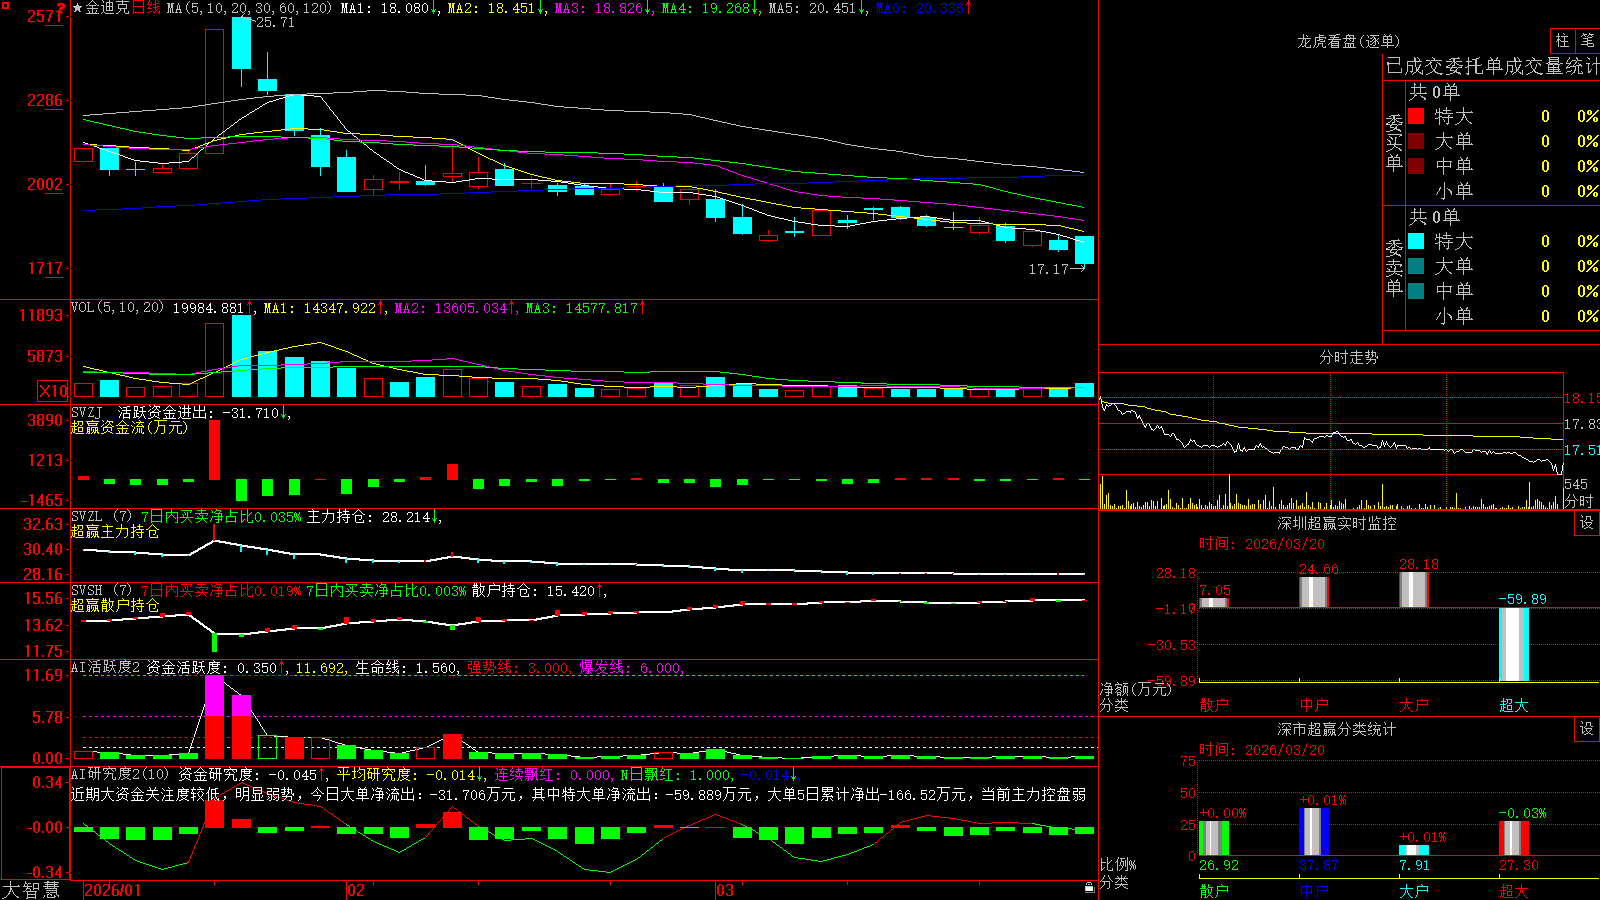Click the 17.17 low price label
1600x900 pixels.
pyautogui.click(x=1048, y=269)
